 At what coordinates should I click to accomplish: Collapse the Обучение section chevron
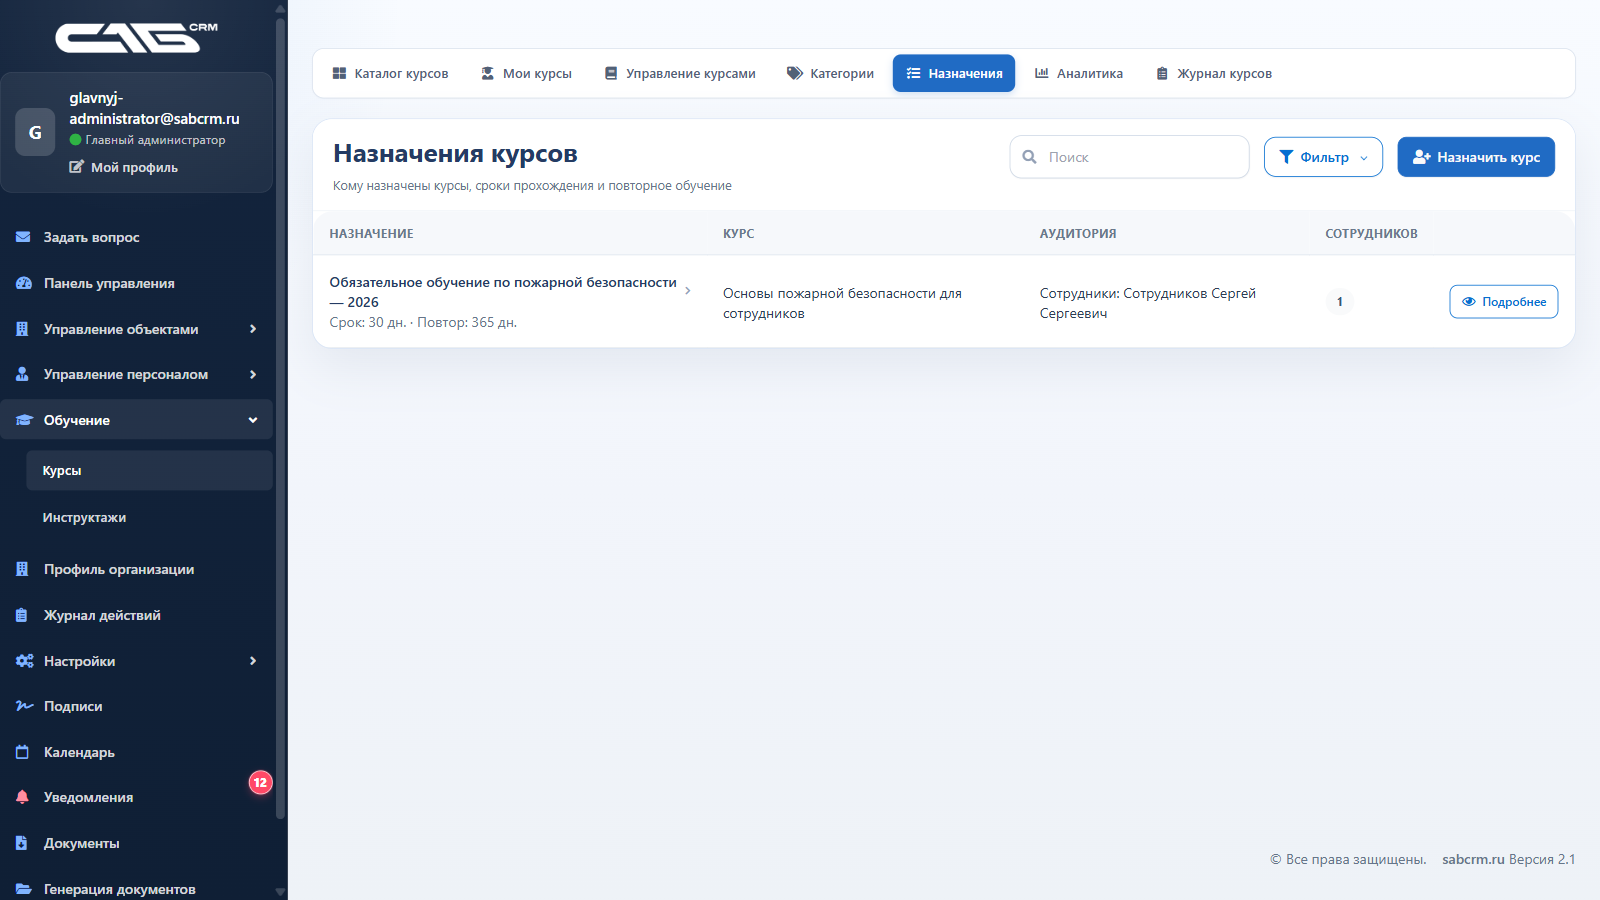[253, 420]
